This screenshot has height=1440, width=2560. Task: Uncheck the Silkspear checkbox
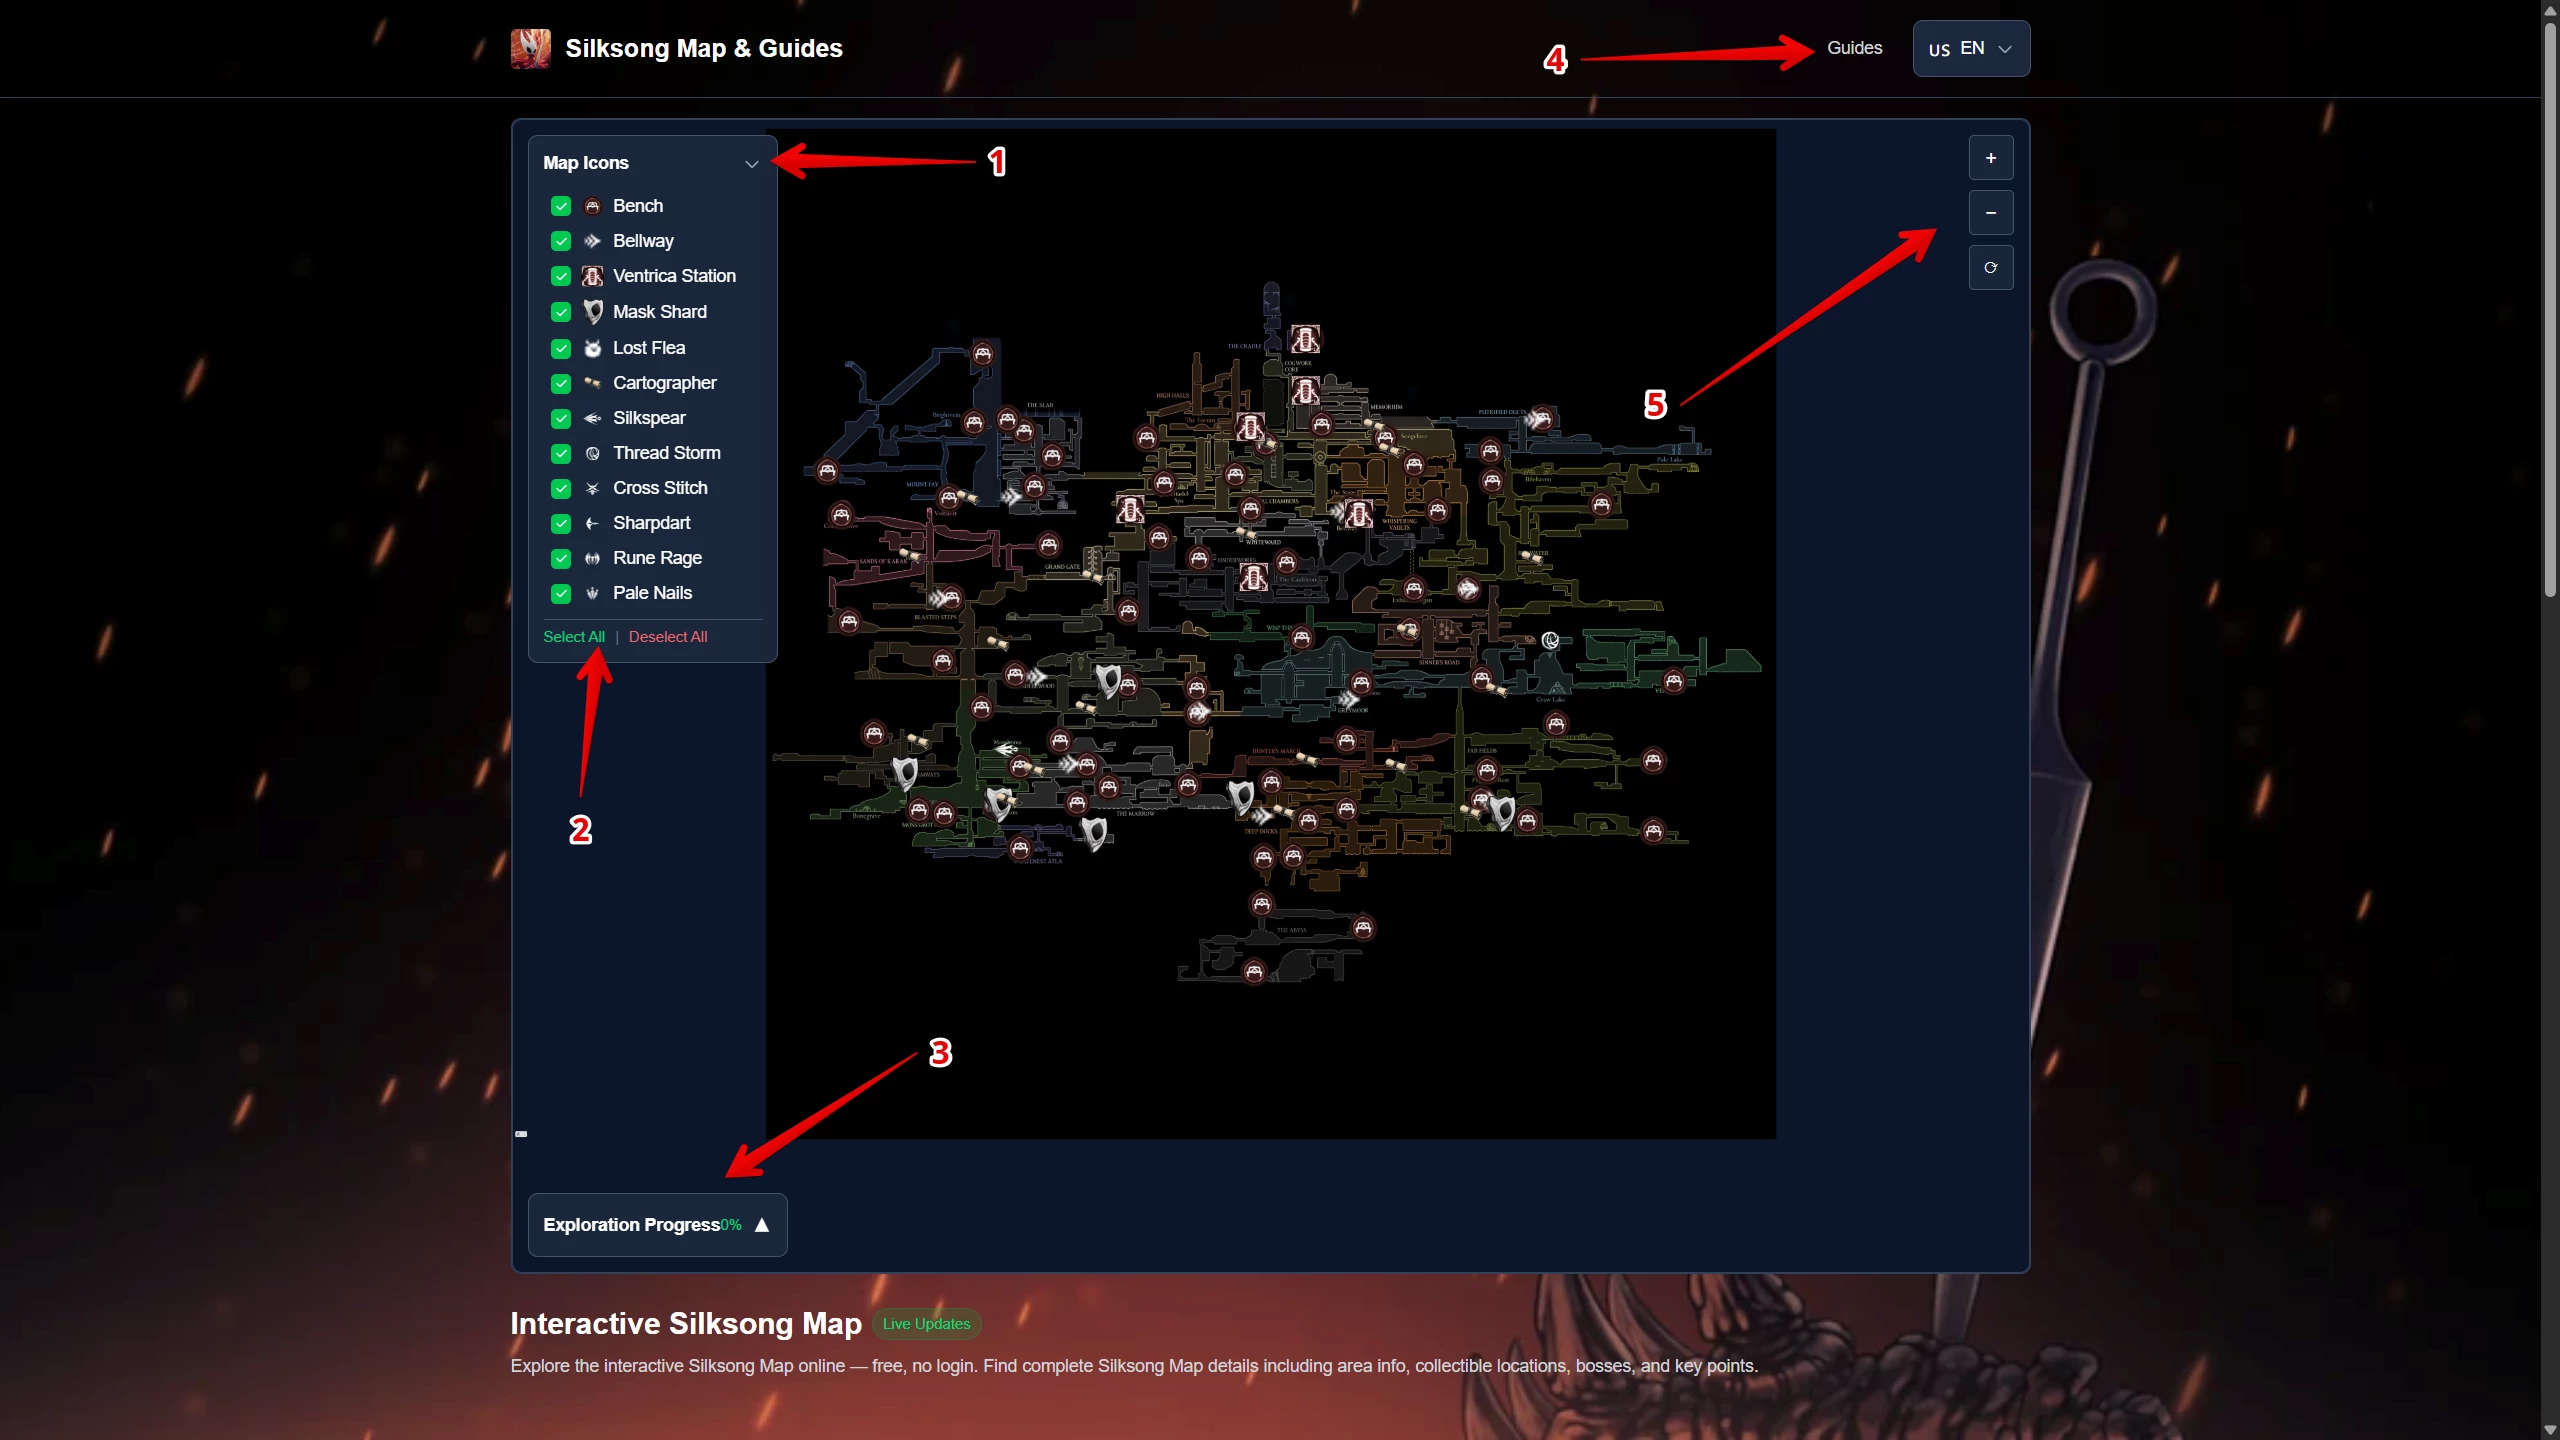click(561, 418)
